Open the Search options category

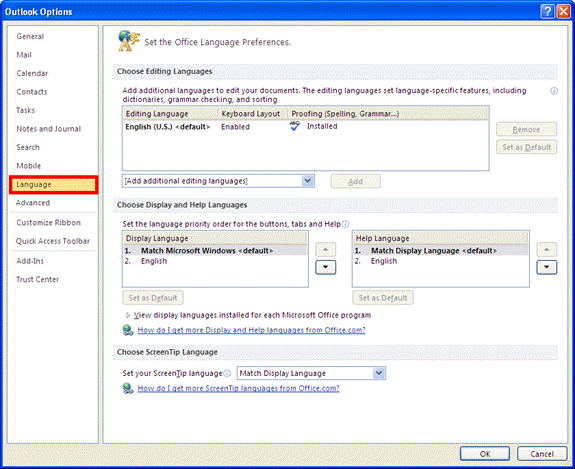point(28,147)
